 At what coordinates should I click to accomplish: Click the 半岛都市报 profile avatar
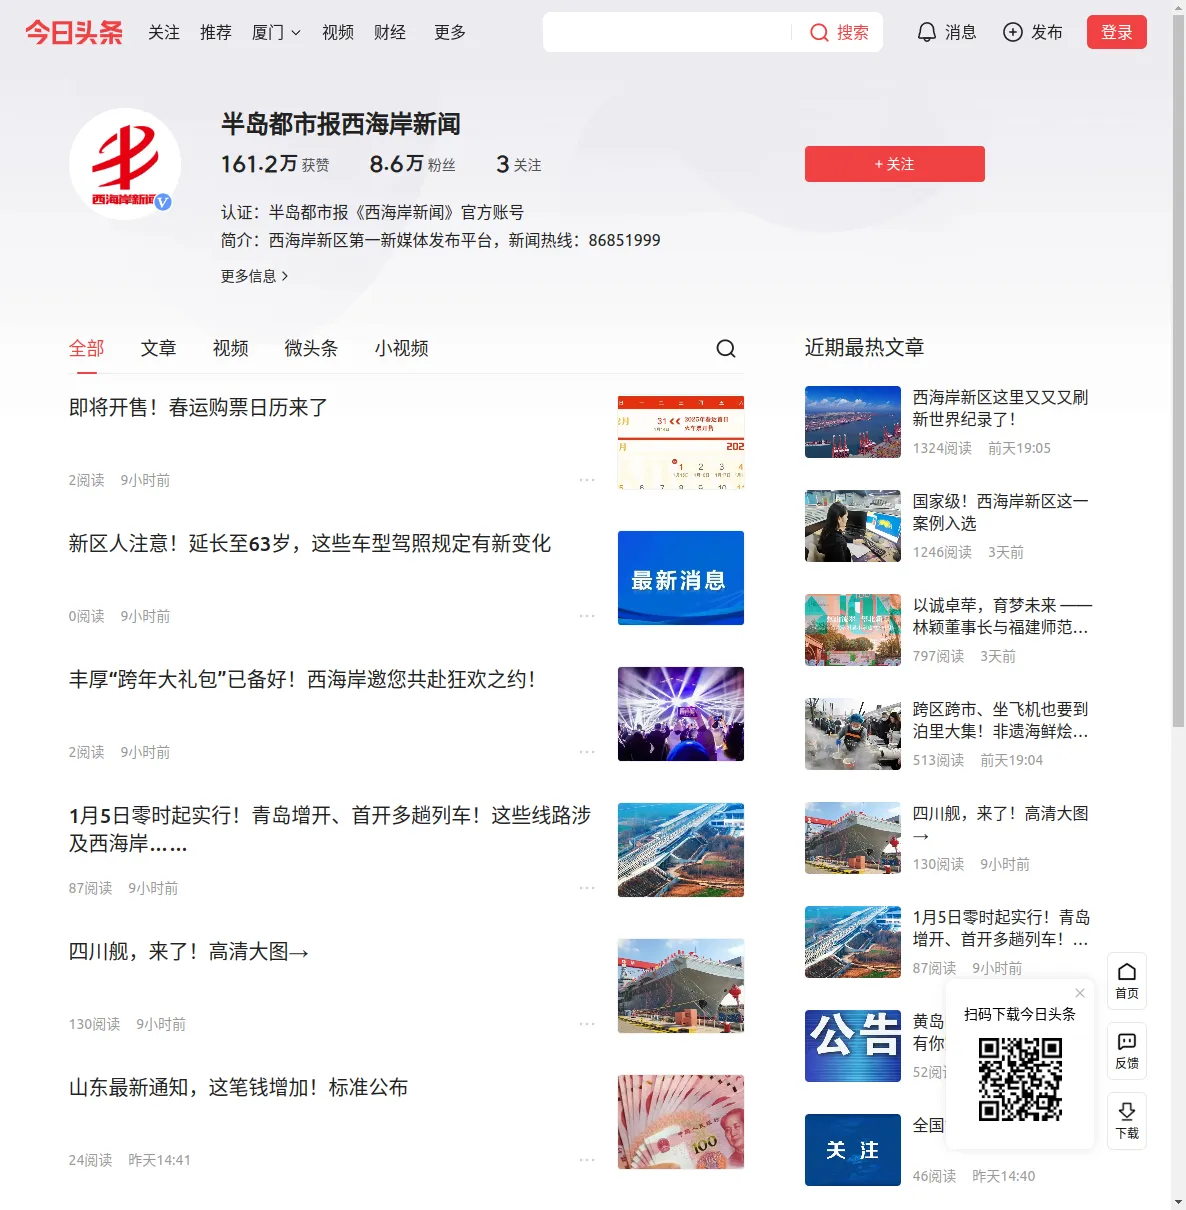point(125,164)
